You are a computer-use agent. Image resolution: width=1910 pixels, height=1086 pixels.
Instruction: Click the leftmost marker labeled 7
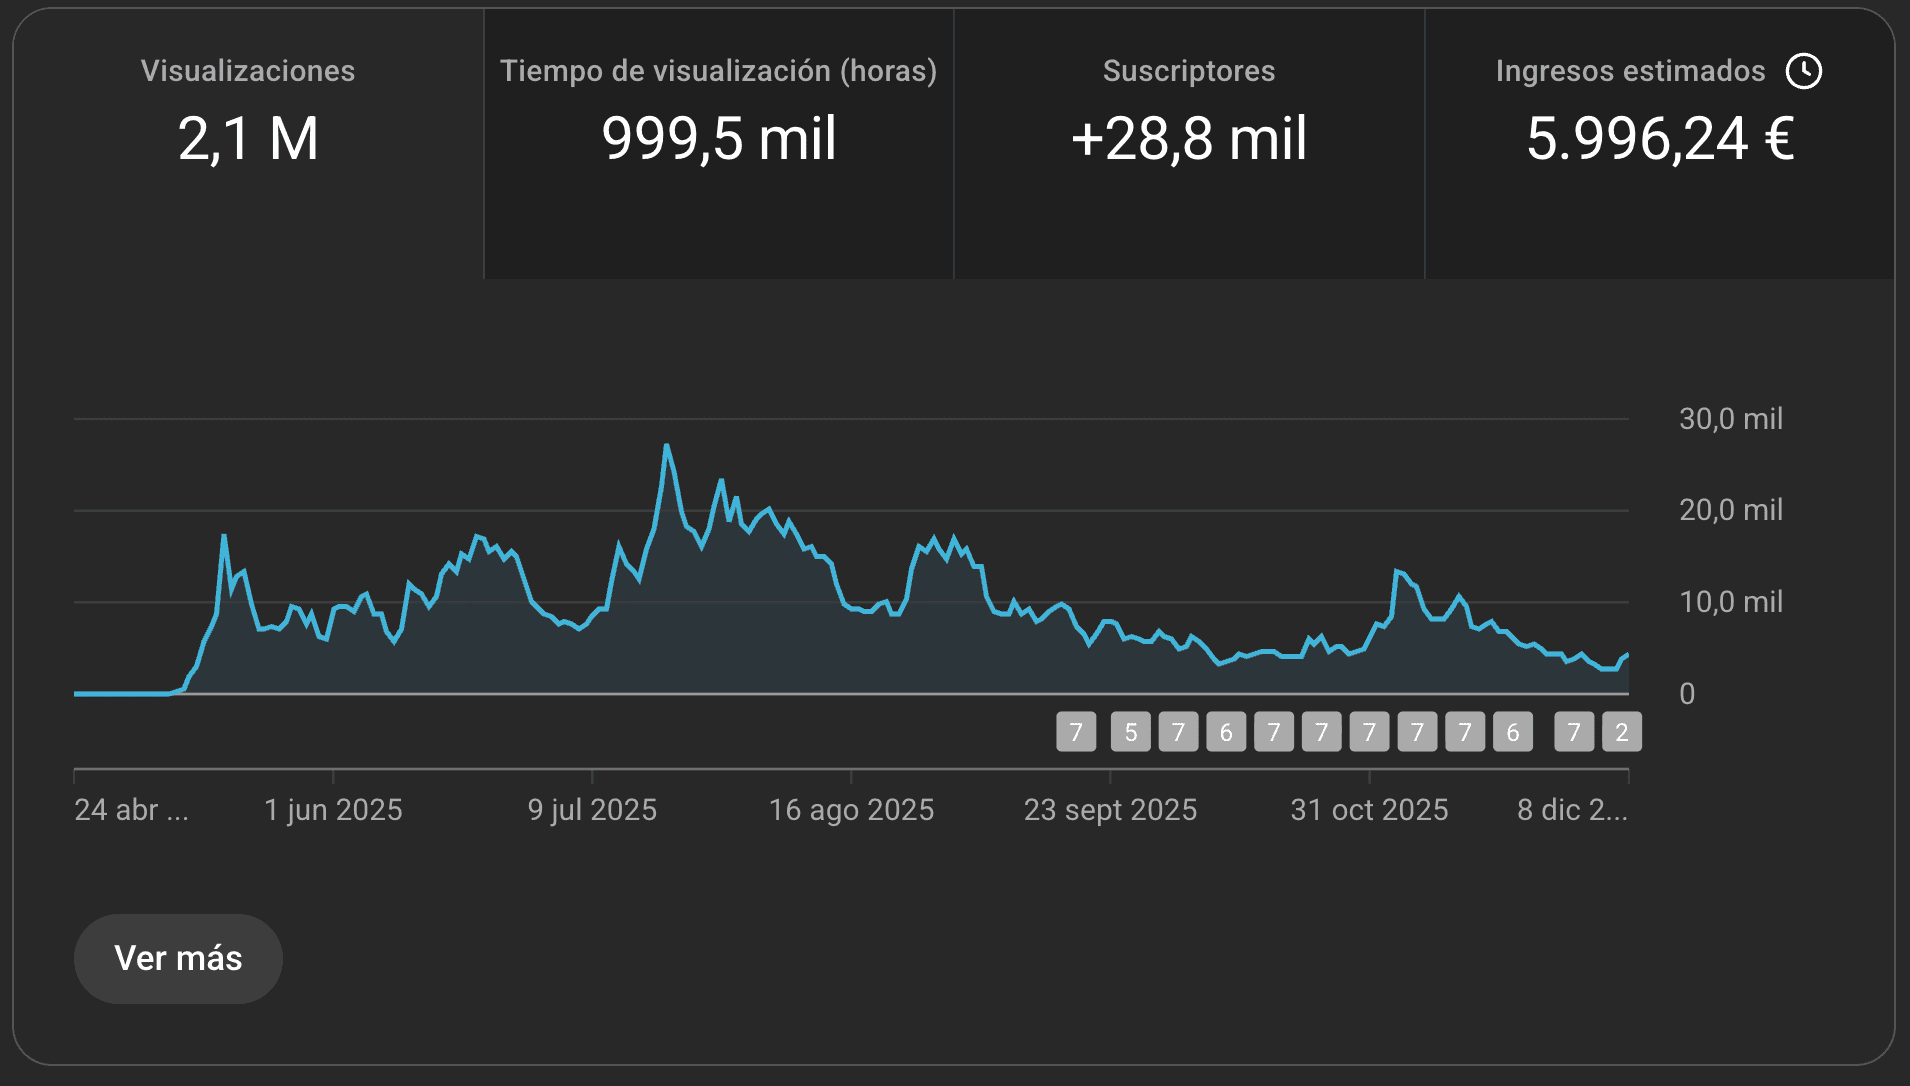pyautogui.click(x=1076, y=732)
